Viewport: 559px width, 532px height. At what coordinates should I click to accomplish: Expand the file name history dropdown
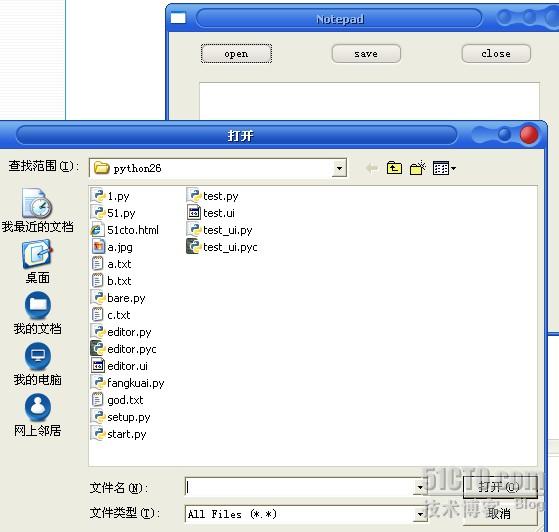click(420, 487)
